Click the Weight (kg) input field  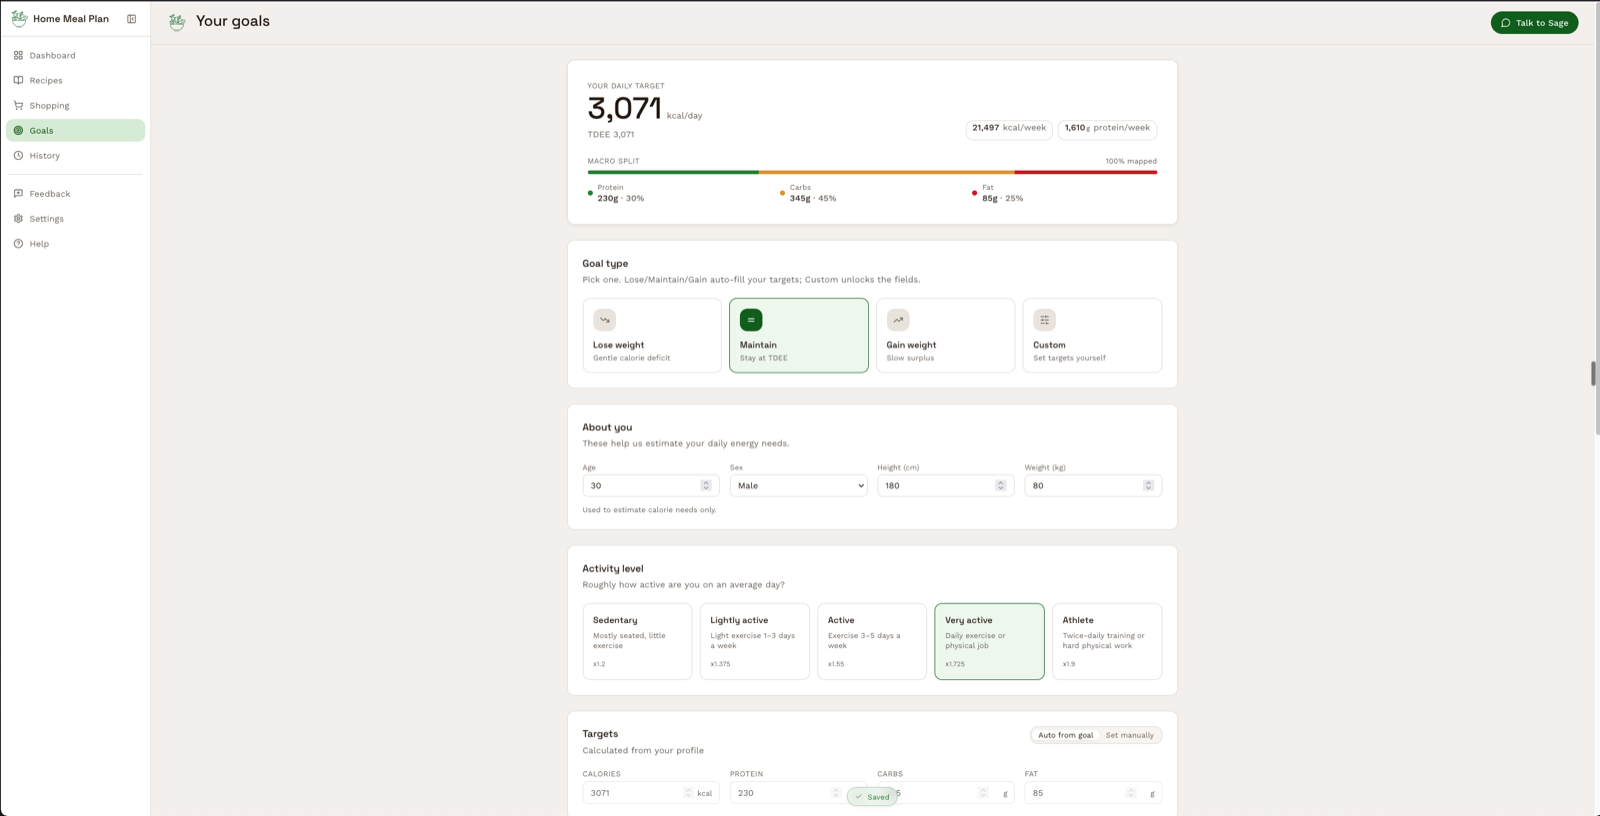1093,485
